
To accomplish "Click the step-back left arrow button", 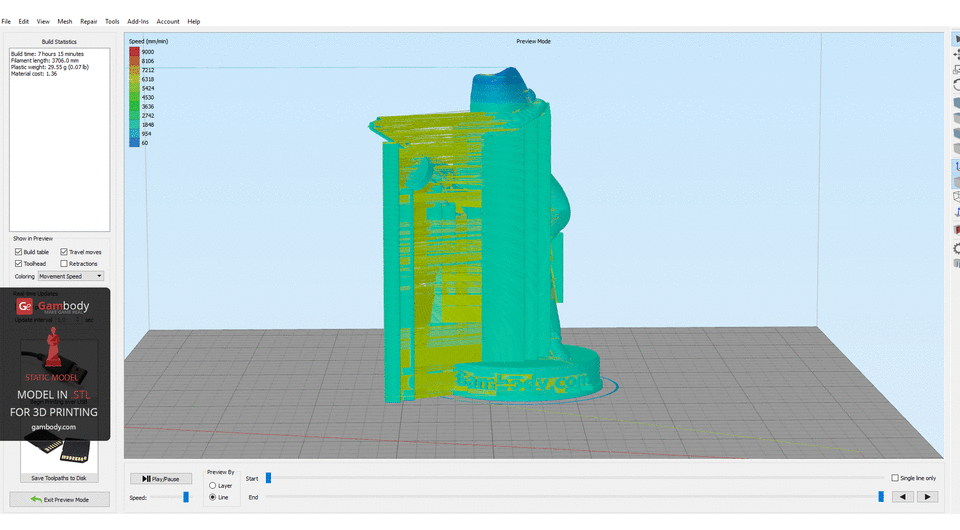I will click(902, 497).
